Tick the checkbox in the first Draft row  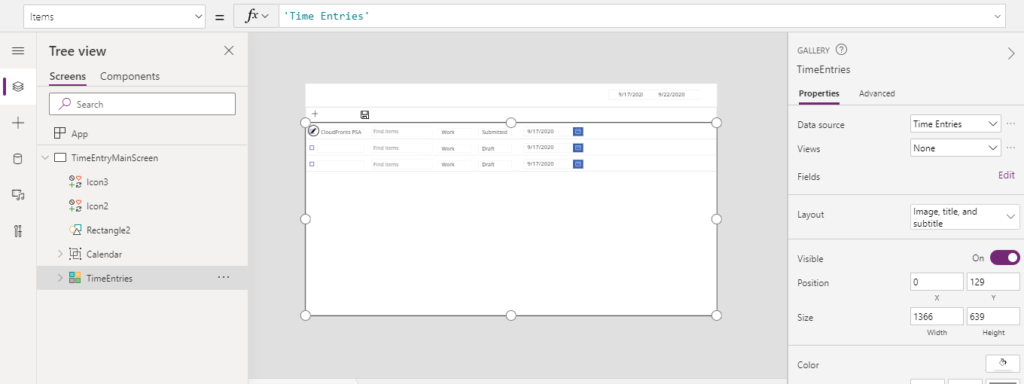click(x=312, y=148)
